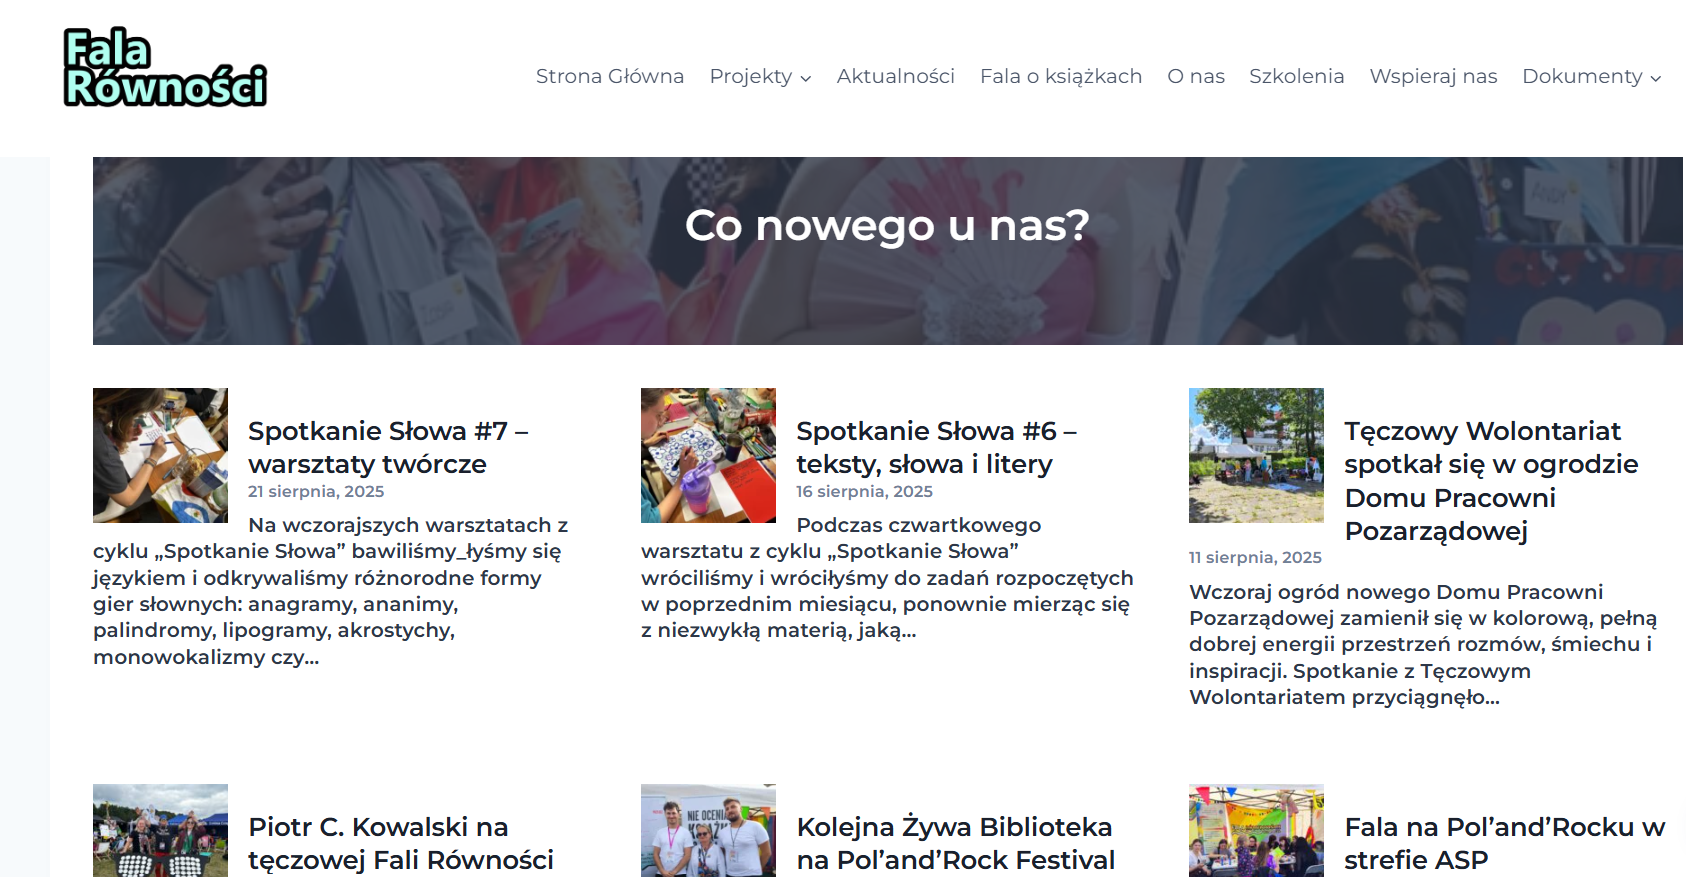Screen dimensions: 1686x877
Task: Open the Projekty menu item
Action: coord(751,76)
